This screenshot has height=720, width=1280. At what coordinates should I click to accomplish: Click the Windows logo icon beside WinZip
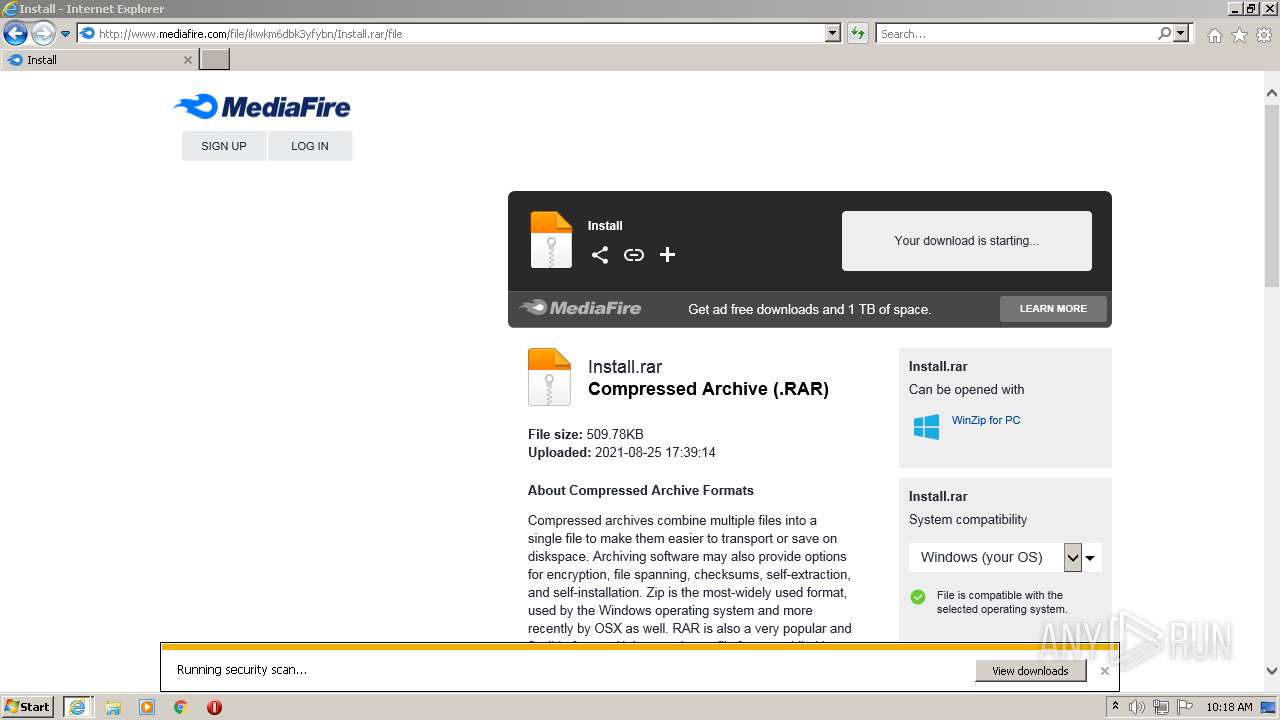[926, 427]
